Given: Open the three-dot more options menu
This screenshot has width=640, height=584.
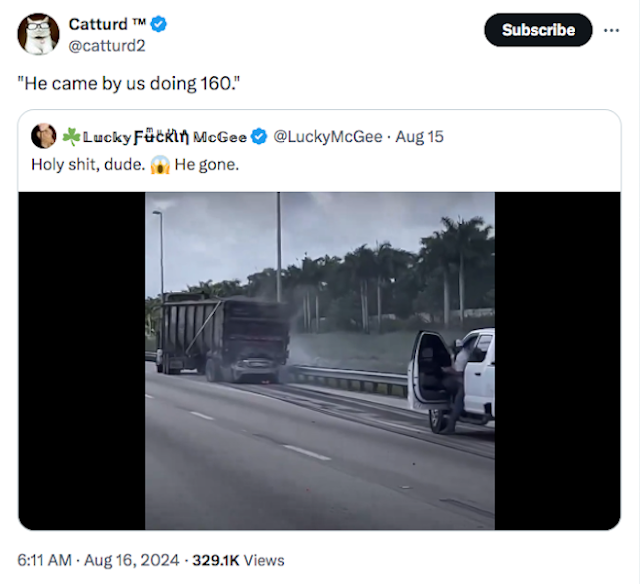Looking at the screenshot, I should [x=612, y=29].
